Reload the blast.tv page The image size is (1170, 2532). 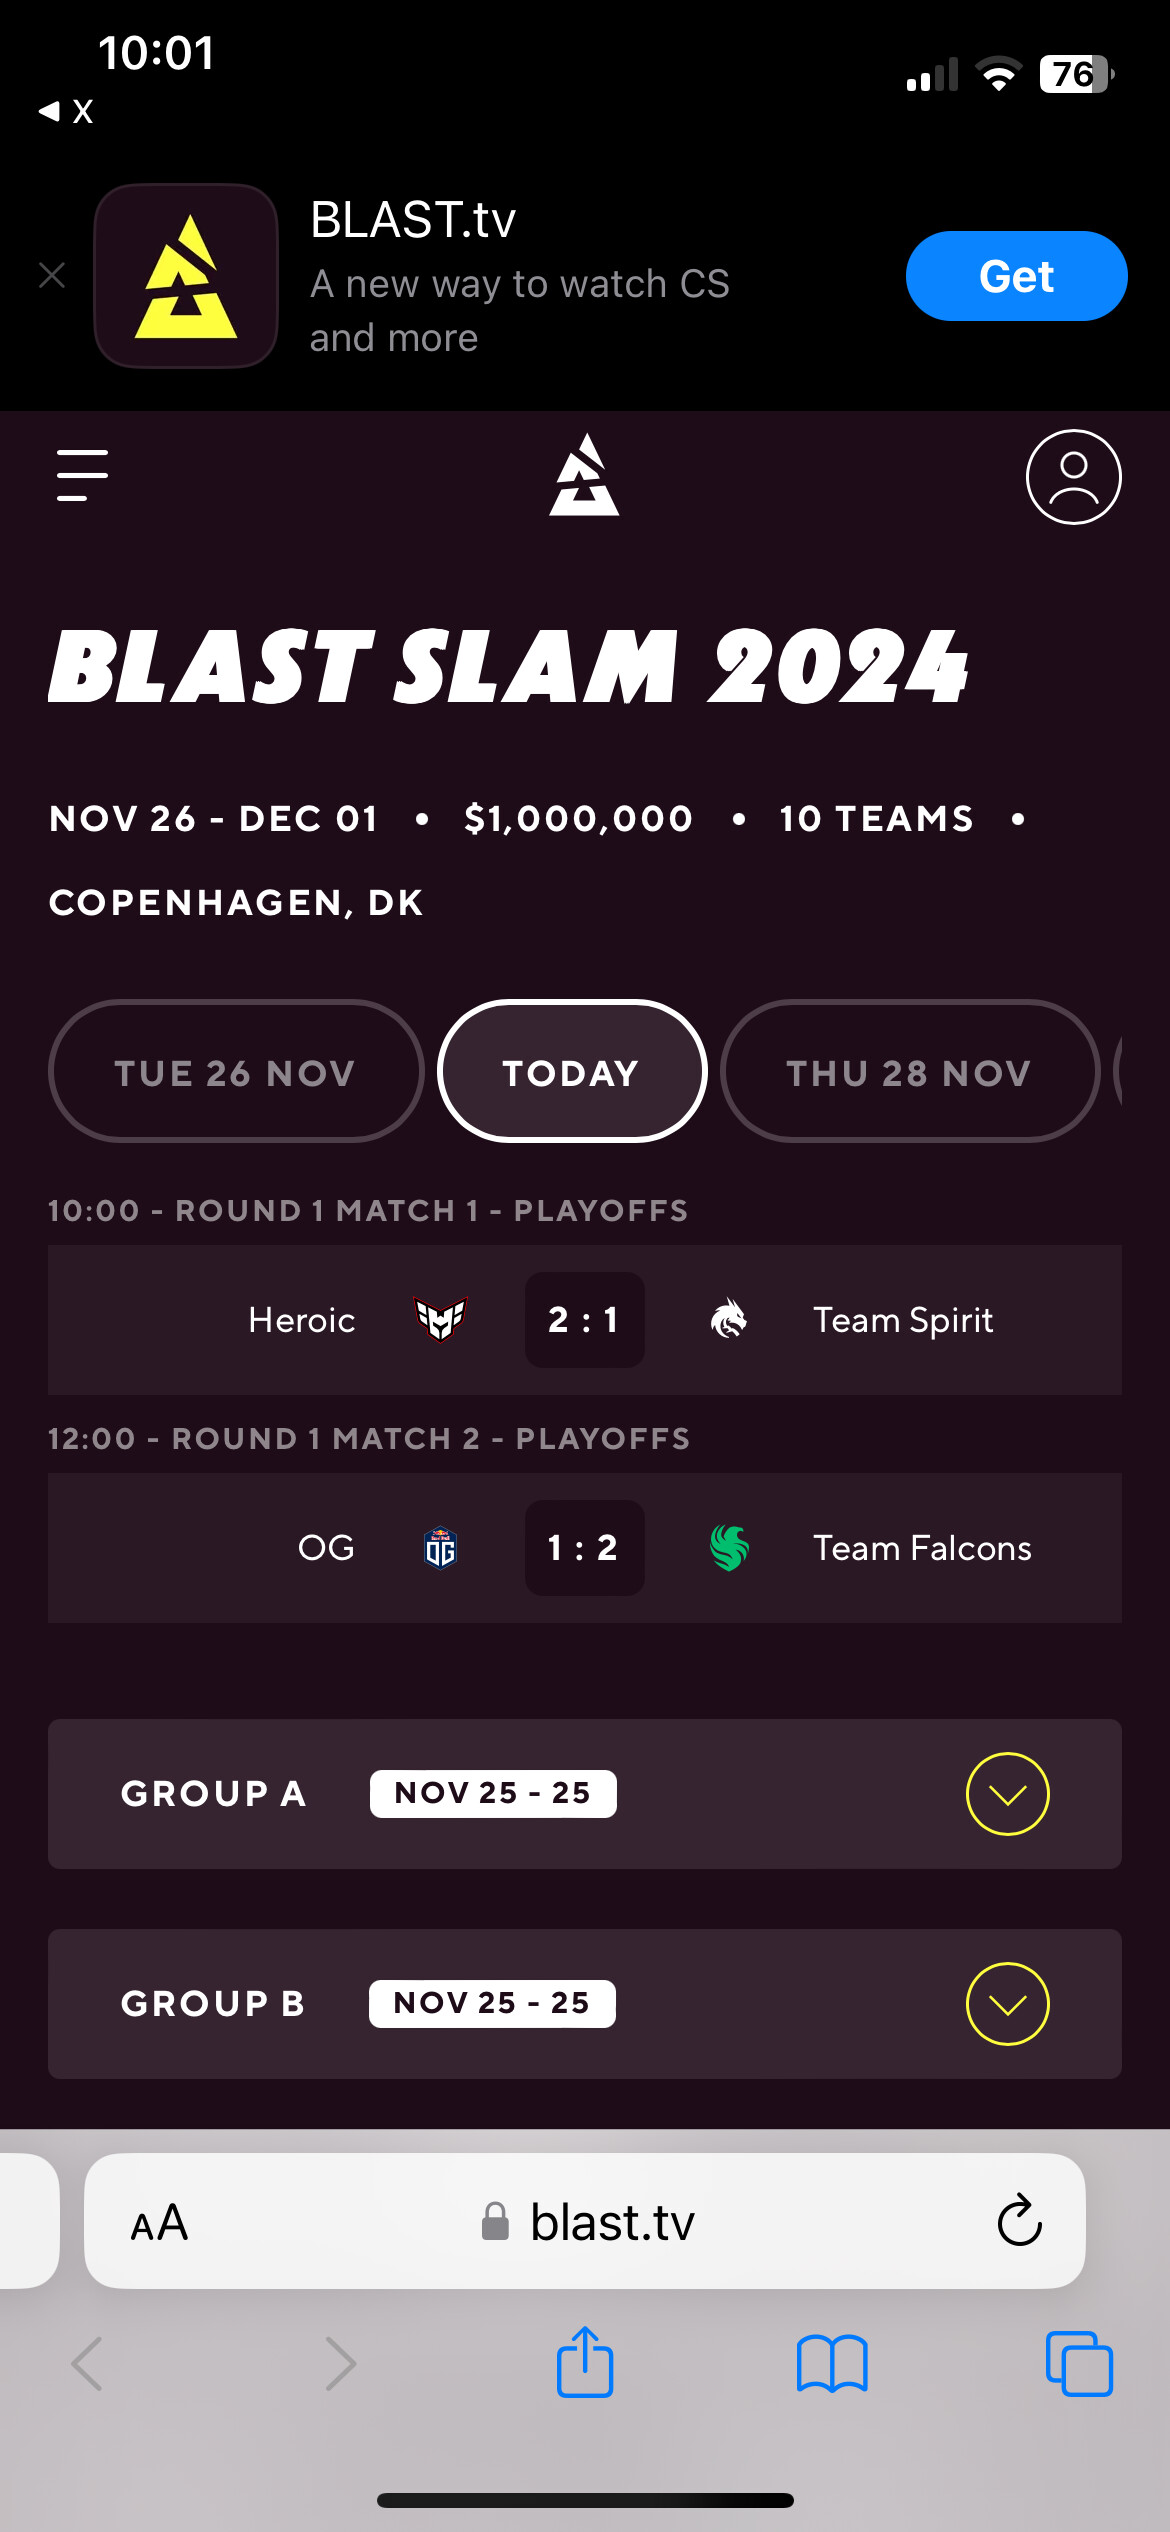click(1019, 2221)
